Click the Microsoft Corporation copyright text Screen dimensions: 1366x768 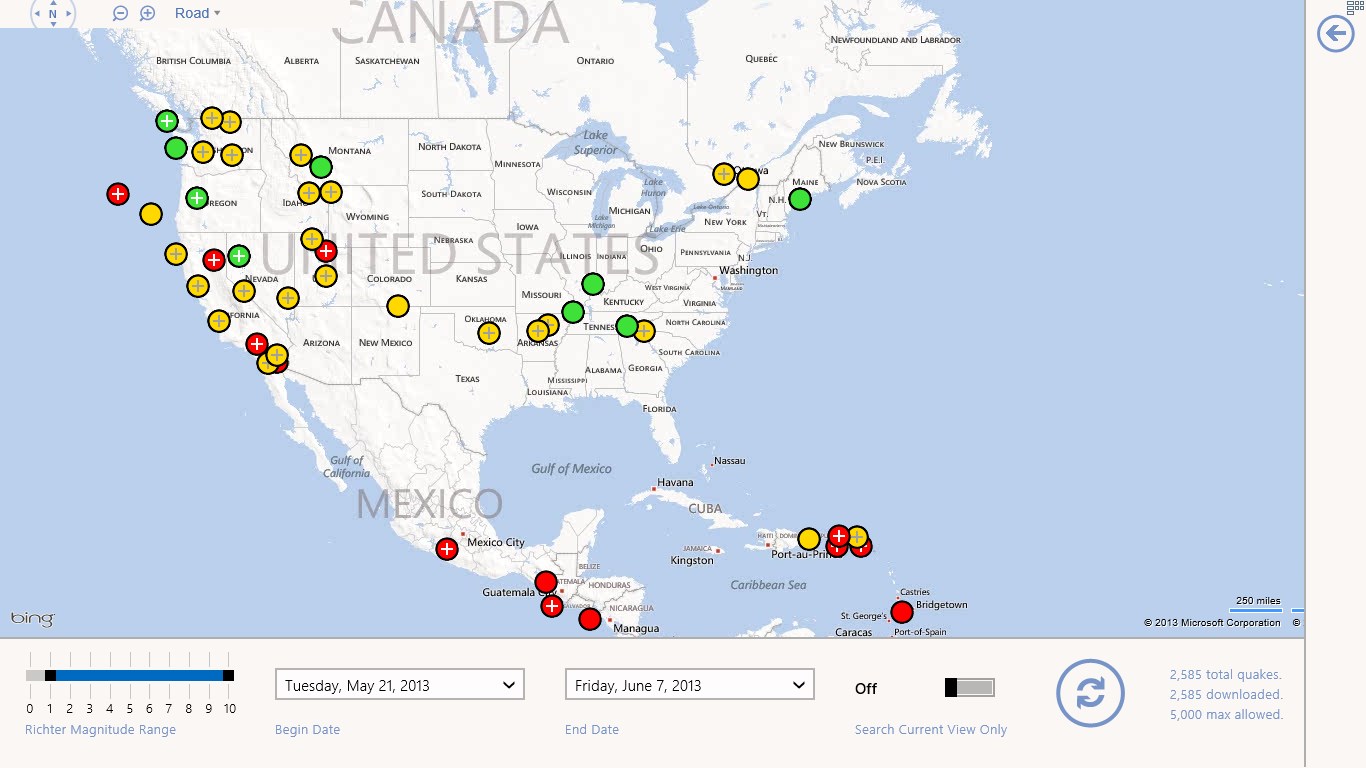pyautogui.click(x=1212, y=623)
